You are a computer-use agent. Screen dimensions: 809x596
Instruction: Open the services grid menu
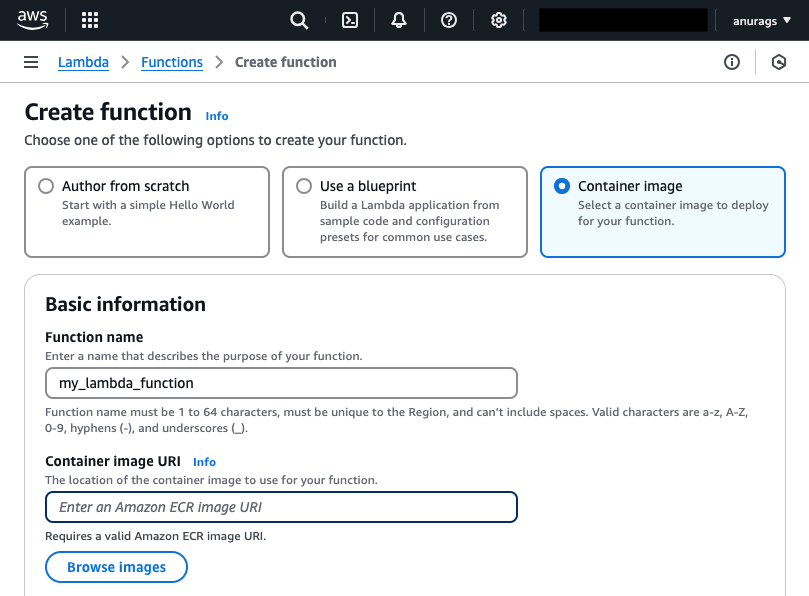pos(90,20)
